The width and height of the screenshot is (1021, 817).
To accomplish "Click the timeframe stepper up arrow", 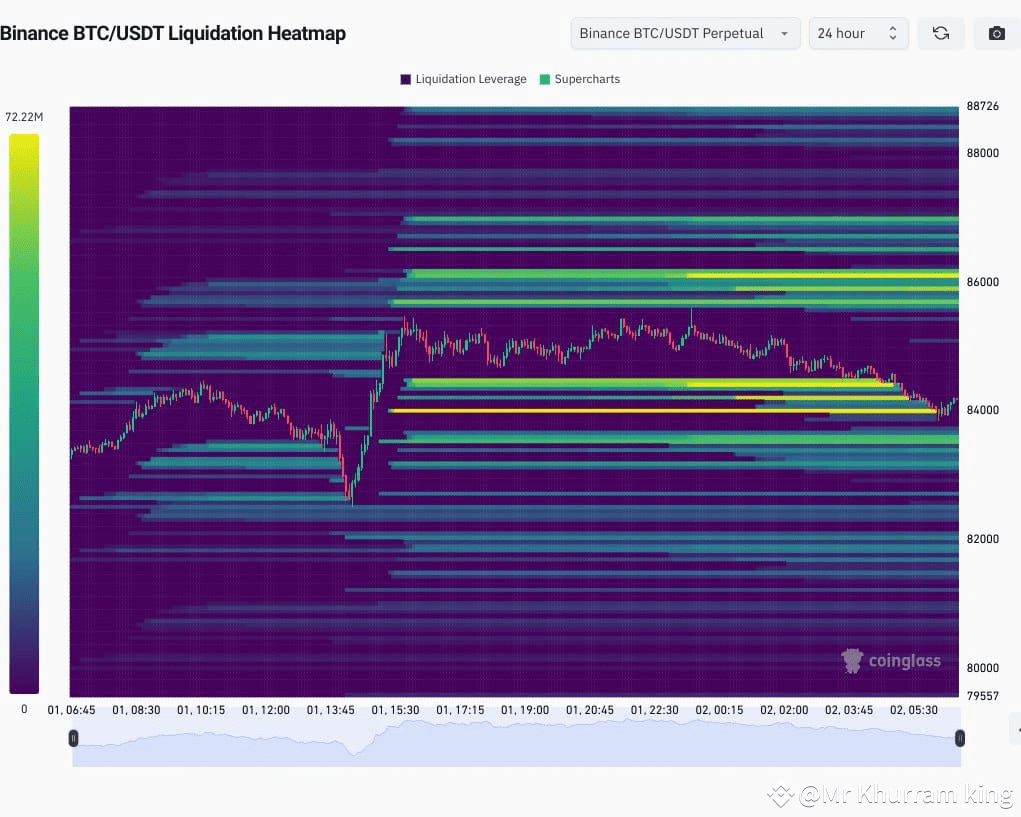I will pos(892,28).
